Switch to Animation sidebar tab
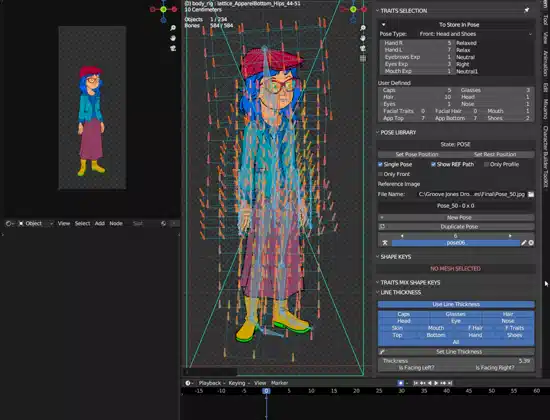Screen dimensions: 550x420 pyautogui.click(x=545, y=63)
